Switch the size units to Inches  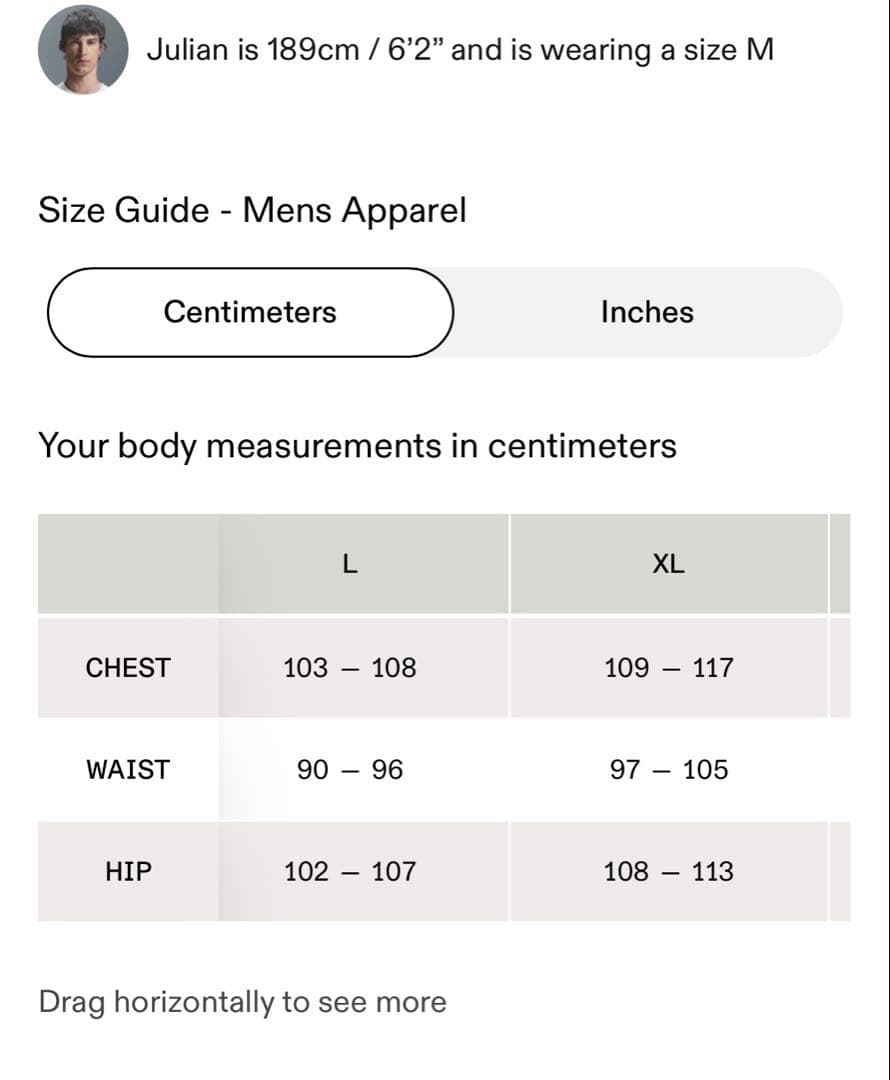coord(646,312)
